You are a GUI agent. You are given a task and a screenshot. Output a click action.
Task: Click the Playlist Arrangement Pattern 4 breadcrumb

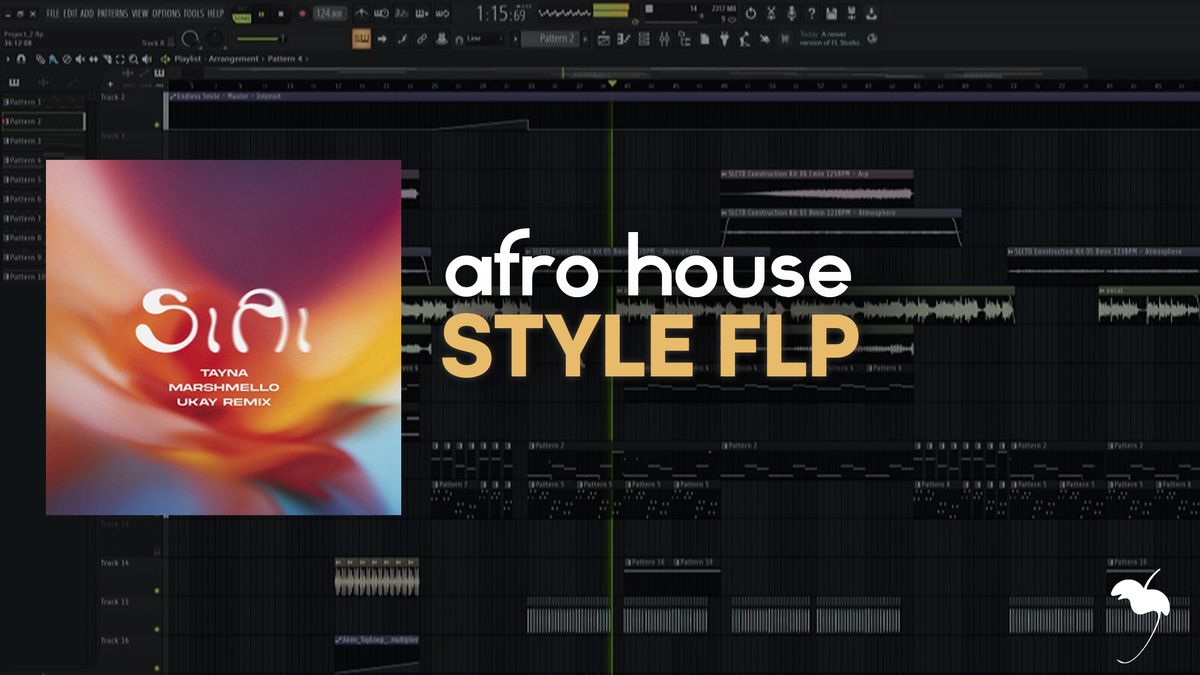pyautogui.click(x=238, y=59)
